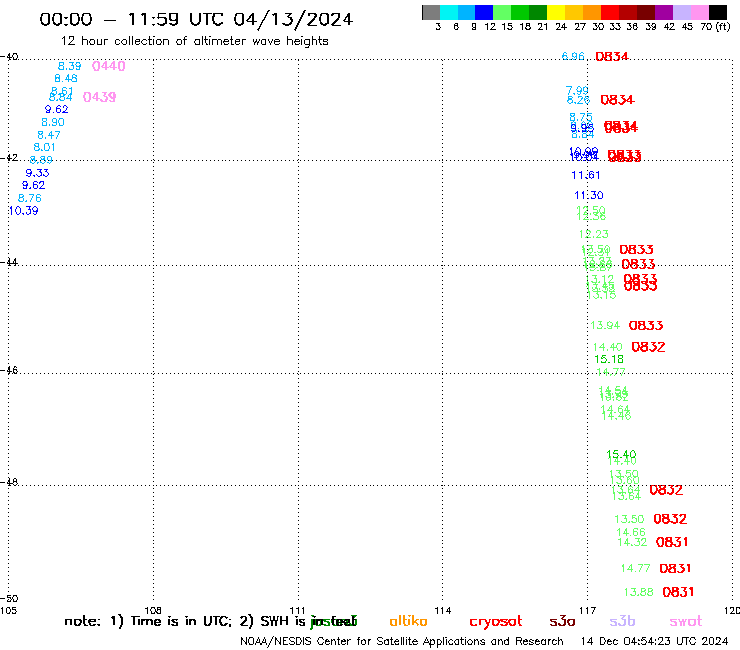Screen dimensions: 740x650
Task: Click the NOAA/NESDIS Center attribution footer
Action: point(402,642)
